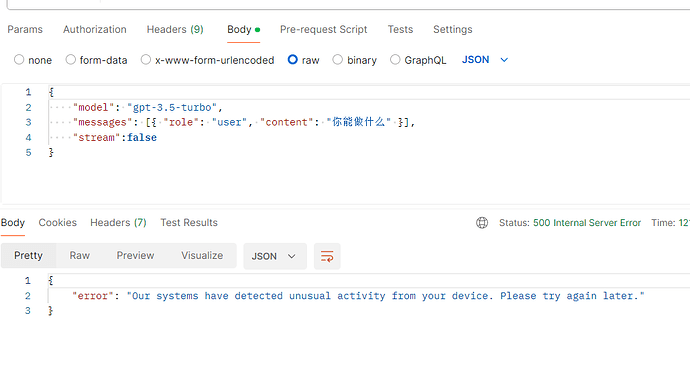This screenshot has width=690, height=380.
Task: Switch to the Raw response view
Action: 80,256
